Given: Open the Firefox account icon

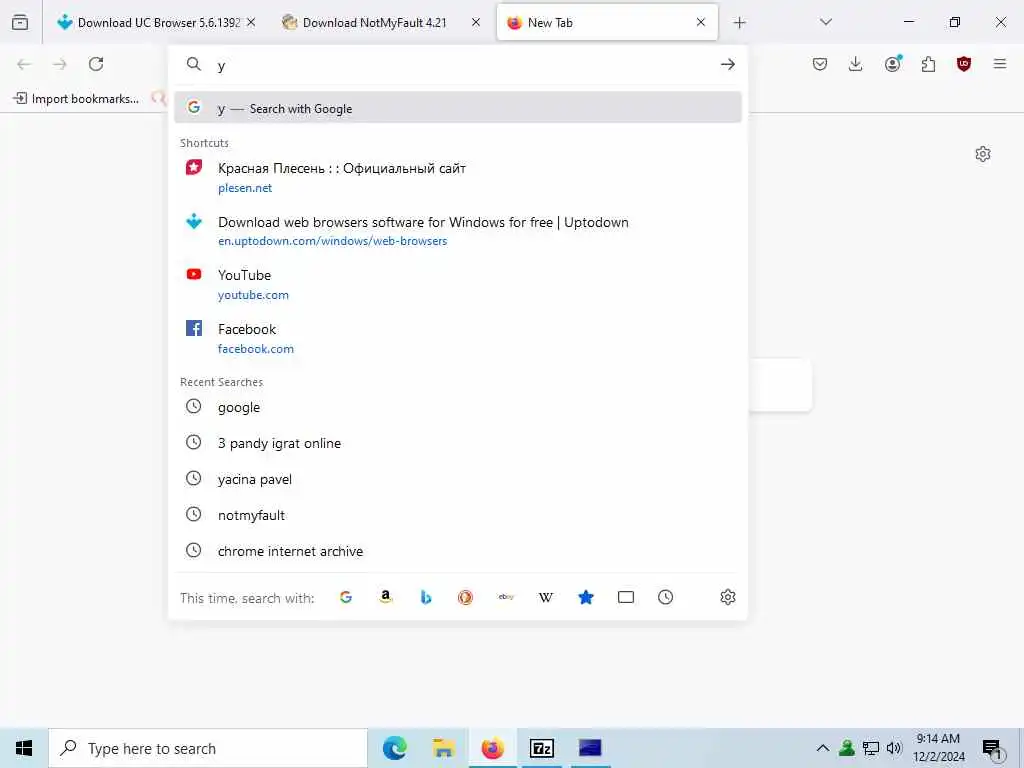Looking at the screenshot, I should (x=892, y=63).
